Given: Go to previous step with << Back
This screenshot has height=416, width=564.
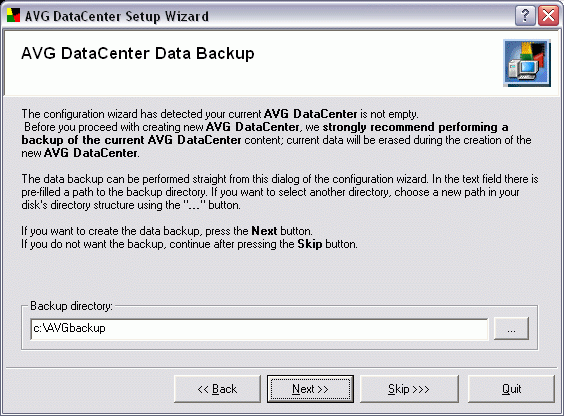Looking at the screenshot, I should [217, 389].
